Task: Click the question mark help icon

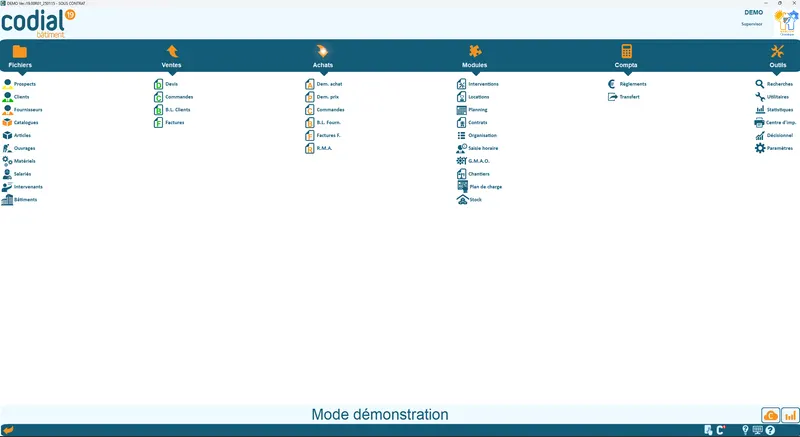Action: pos(770,430)
